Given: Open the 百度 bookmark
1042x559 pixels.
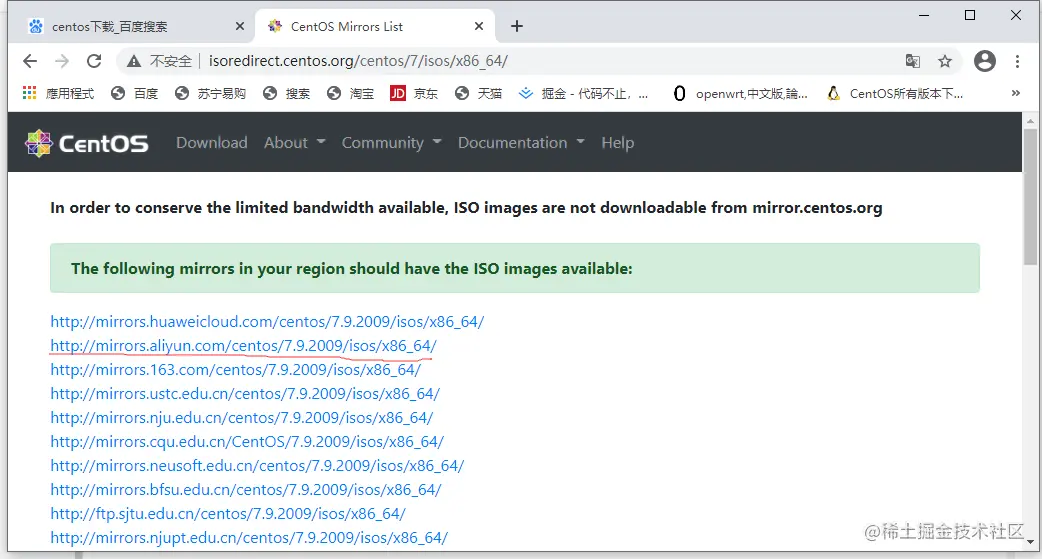Looking at the screenshot, I should point(135,94).
